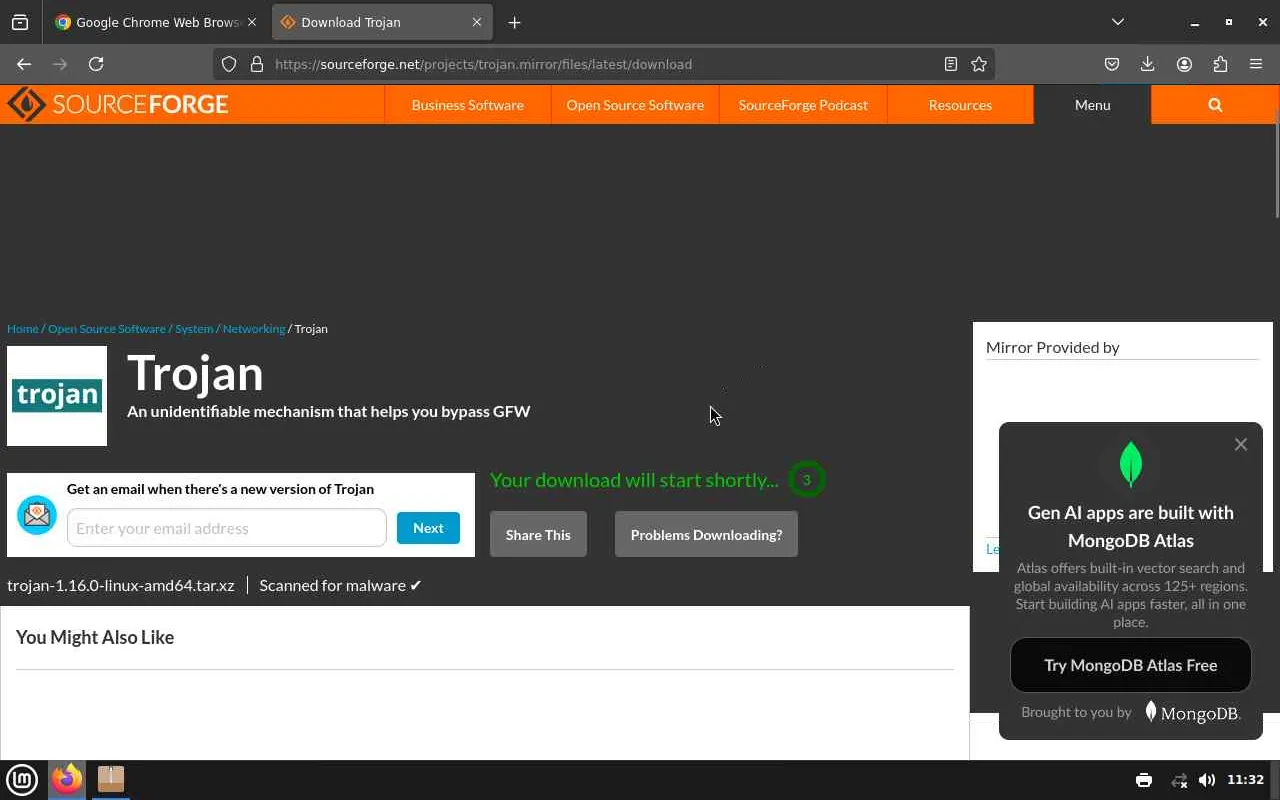This screenshot has height=800, width=1280.
Task: Close the Download Trojan tab
Action: pyautogui.click(x=477, y=22)
